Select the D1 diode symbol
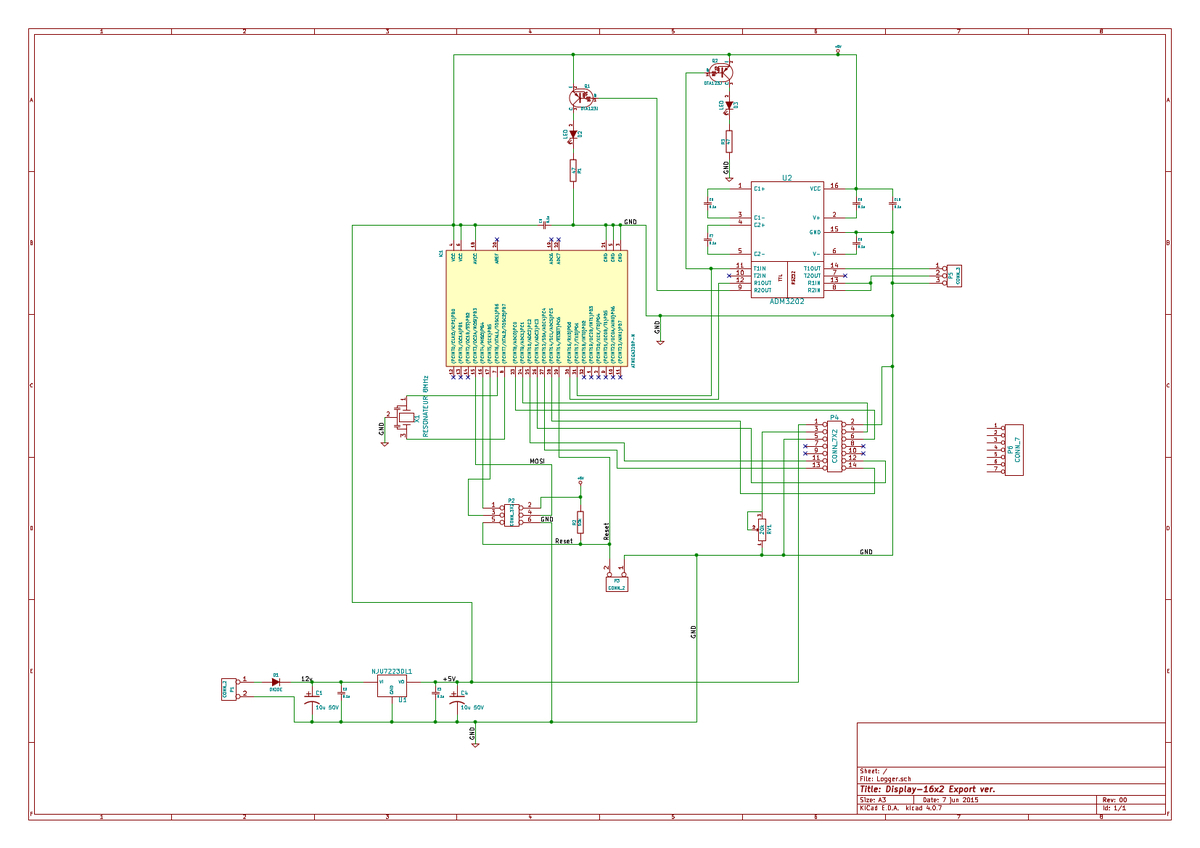Screen dimensions: 1200x848 tap(276, 682)
